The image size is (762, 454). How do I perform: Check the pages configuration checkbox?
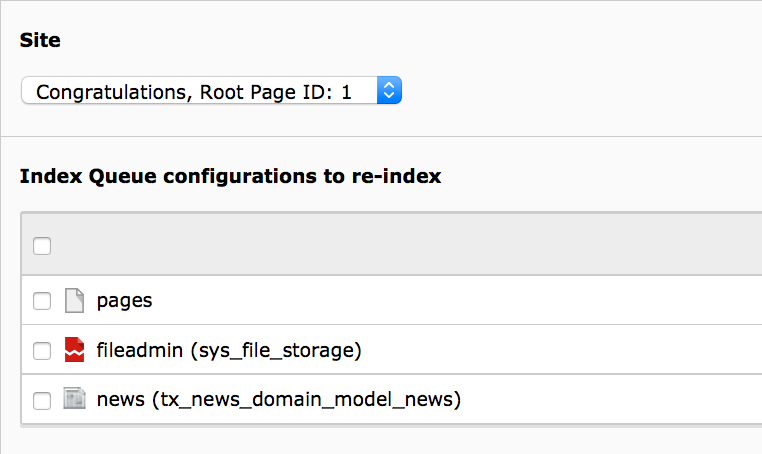[42, 300]
